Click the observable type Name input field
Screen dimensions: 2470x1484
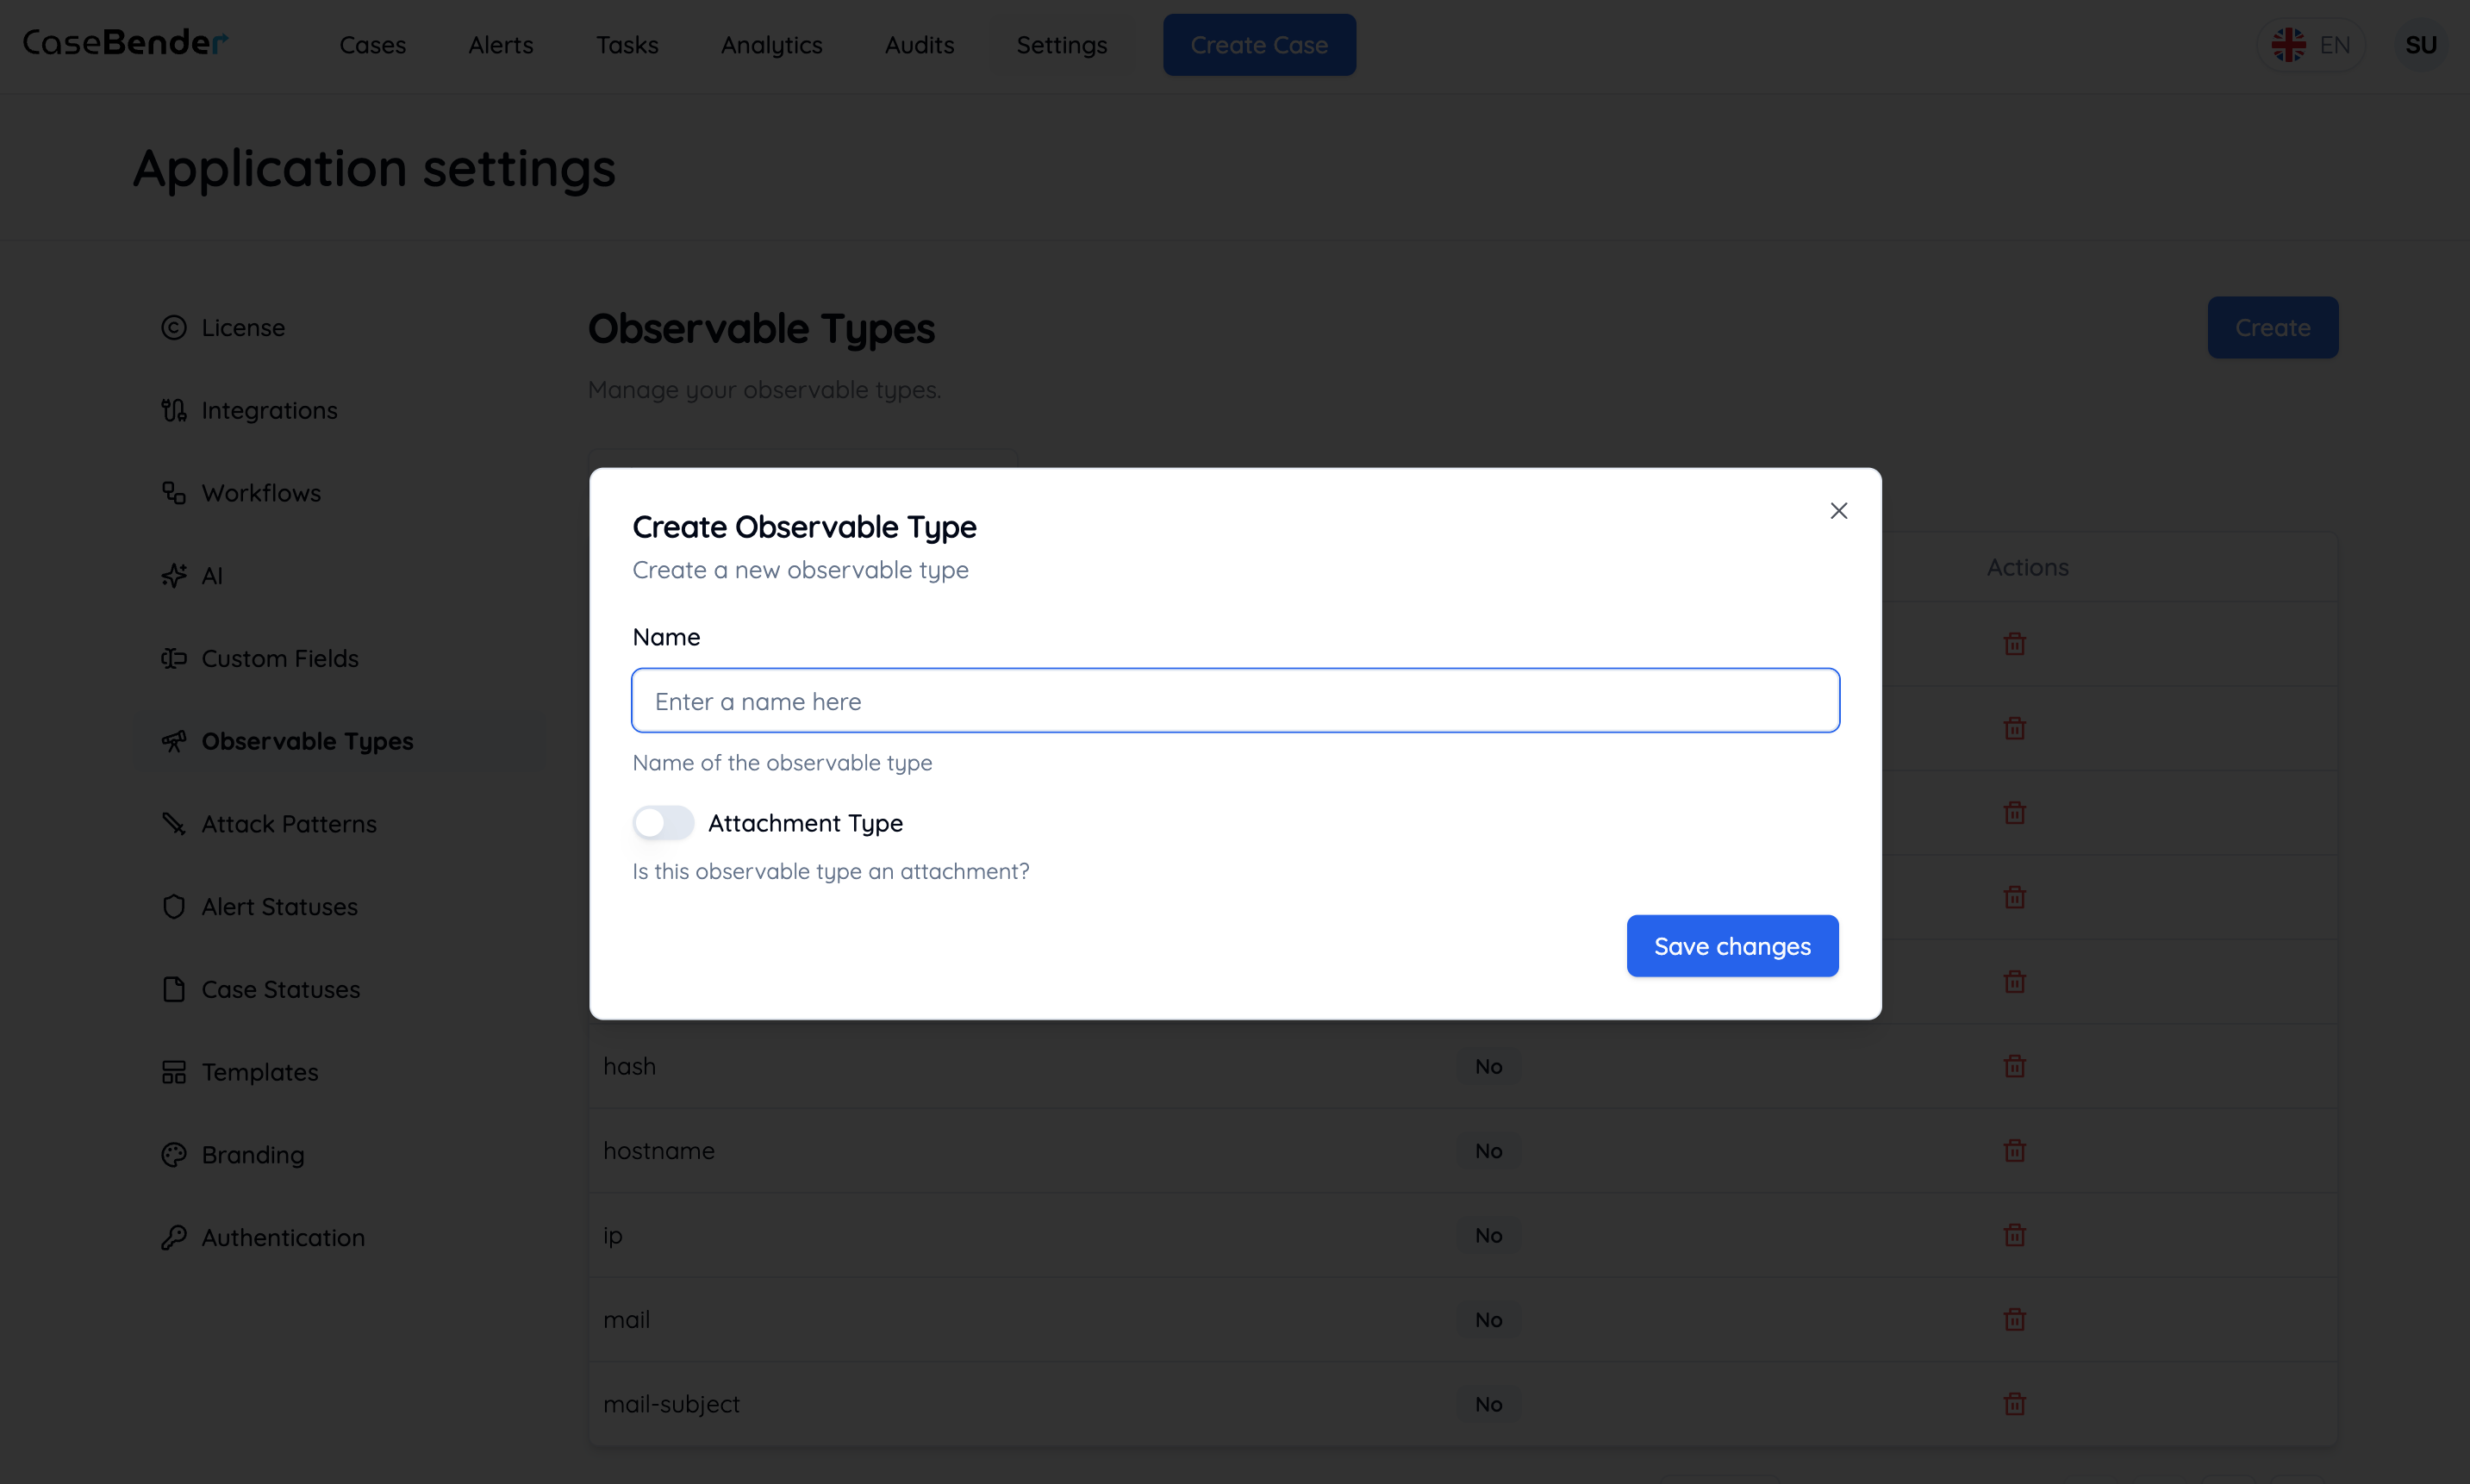click(x=1234, y=700)
